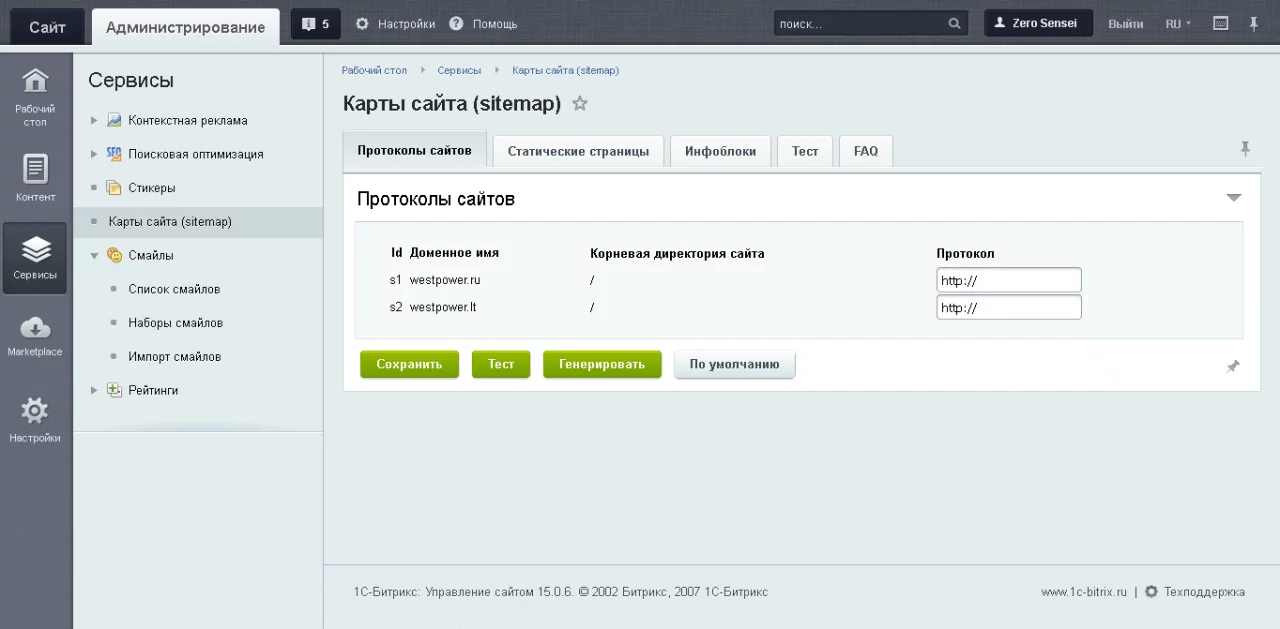Open the RU language dropdown
Image resolution: width=1280 pixels, height=629 pixels.
click(x=1178, y=24)
